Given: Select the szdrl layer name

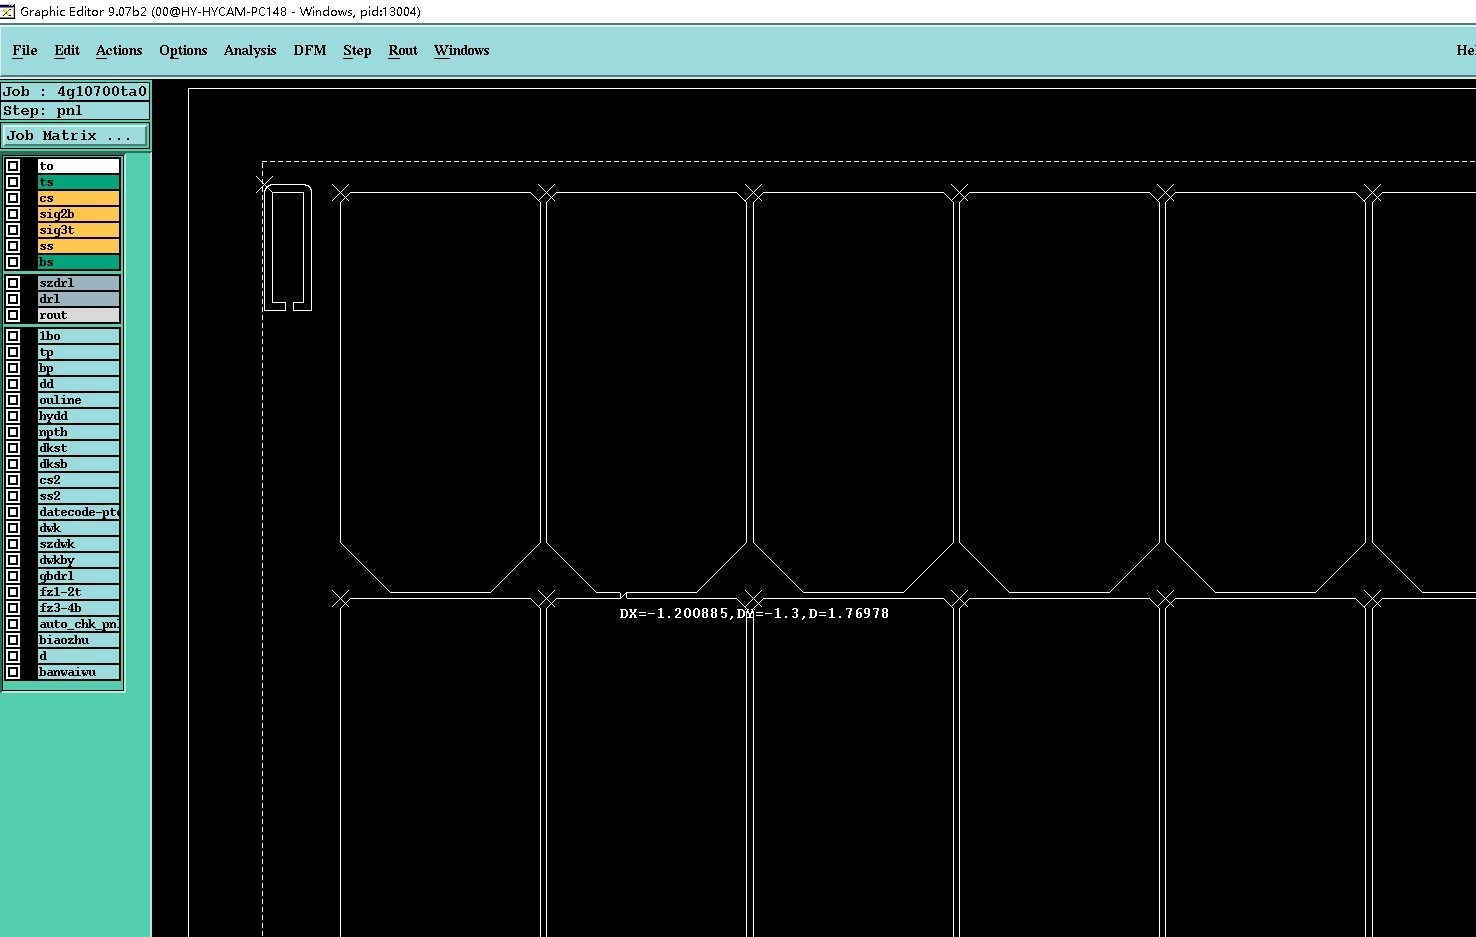Looking at the screenshot, I should [79, 283].
